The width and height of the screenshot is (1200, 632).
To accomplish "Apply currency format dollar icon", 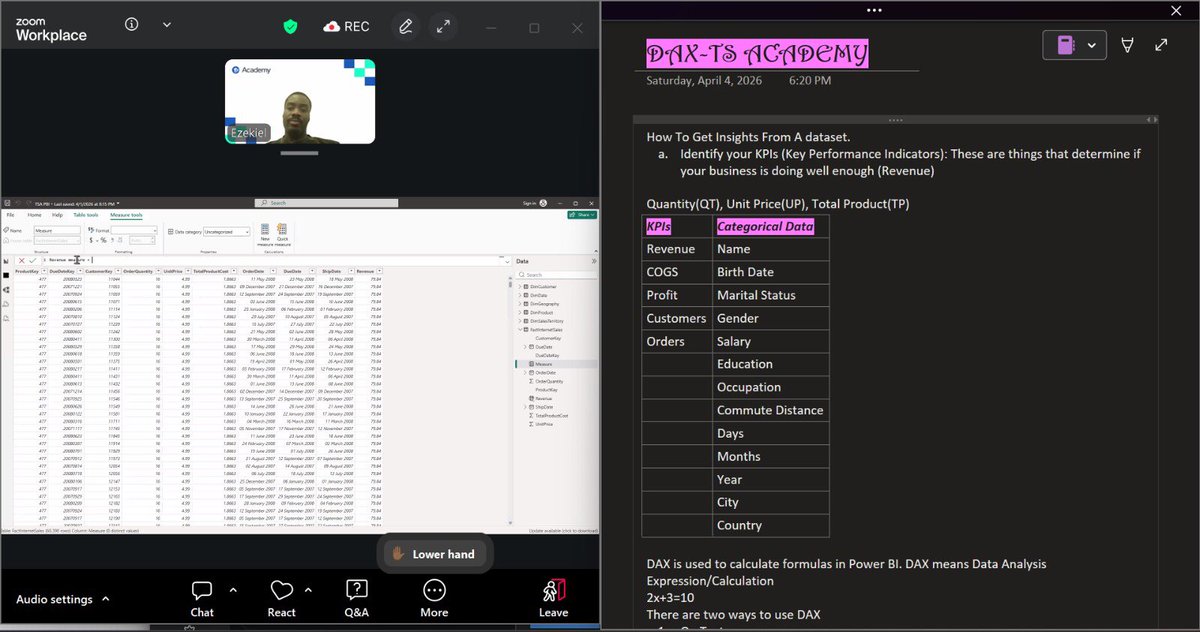I will click(x=91, y=241).
